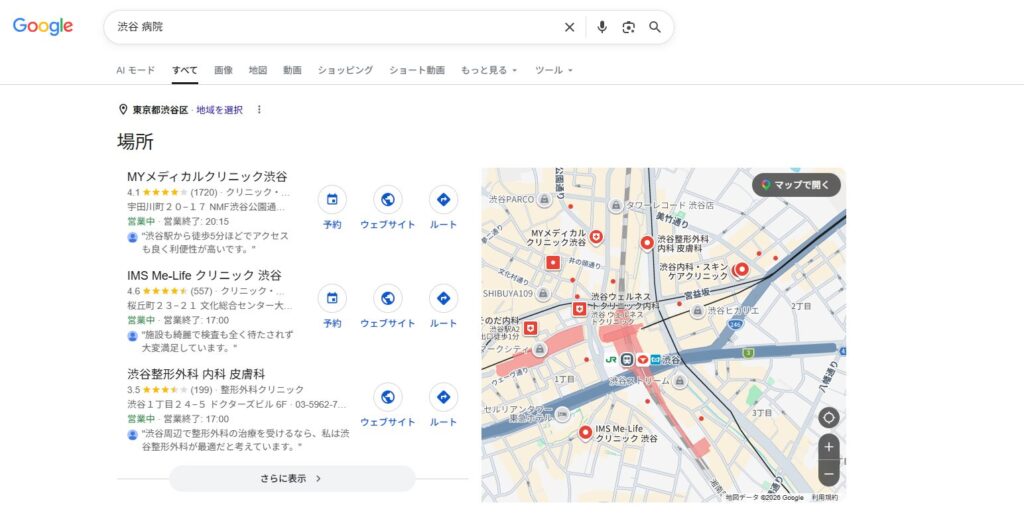Click the 地域を選択 link
The image size is (1024, 523).
click(x=219, y=110)
